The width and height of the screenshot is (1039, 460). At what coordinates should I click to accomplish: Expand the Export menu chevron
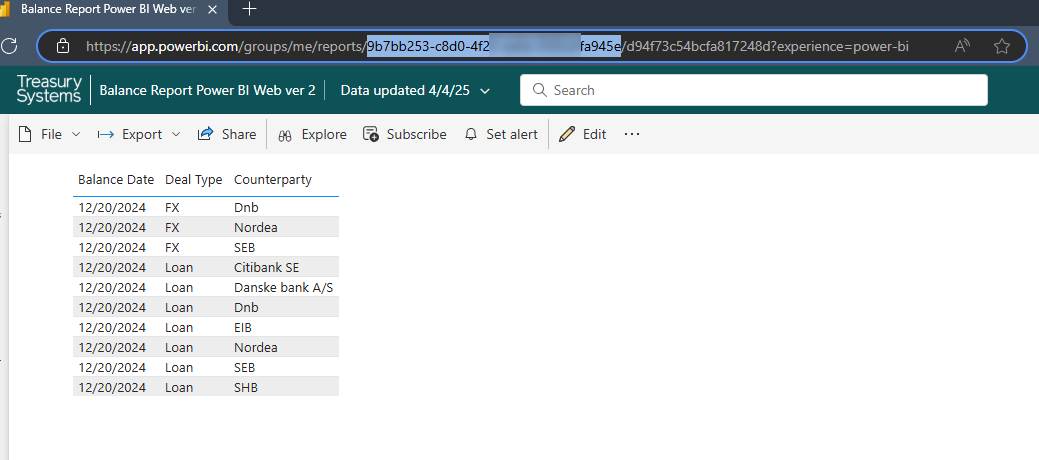pos(176,134)
